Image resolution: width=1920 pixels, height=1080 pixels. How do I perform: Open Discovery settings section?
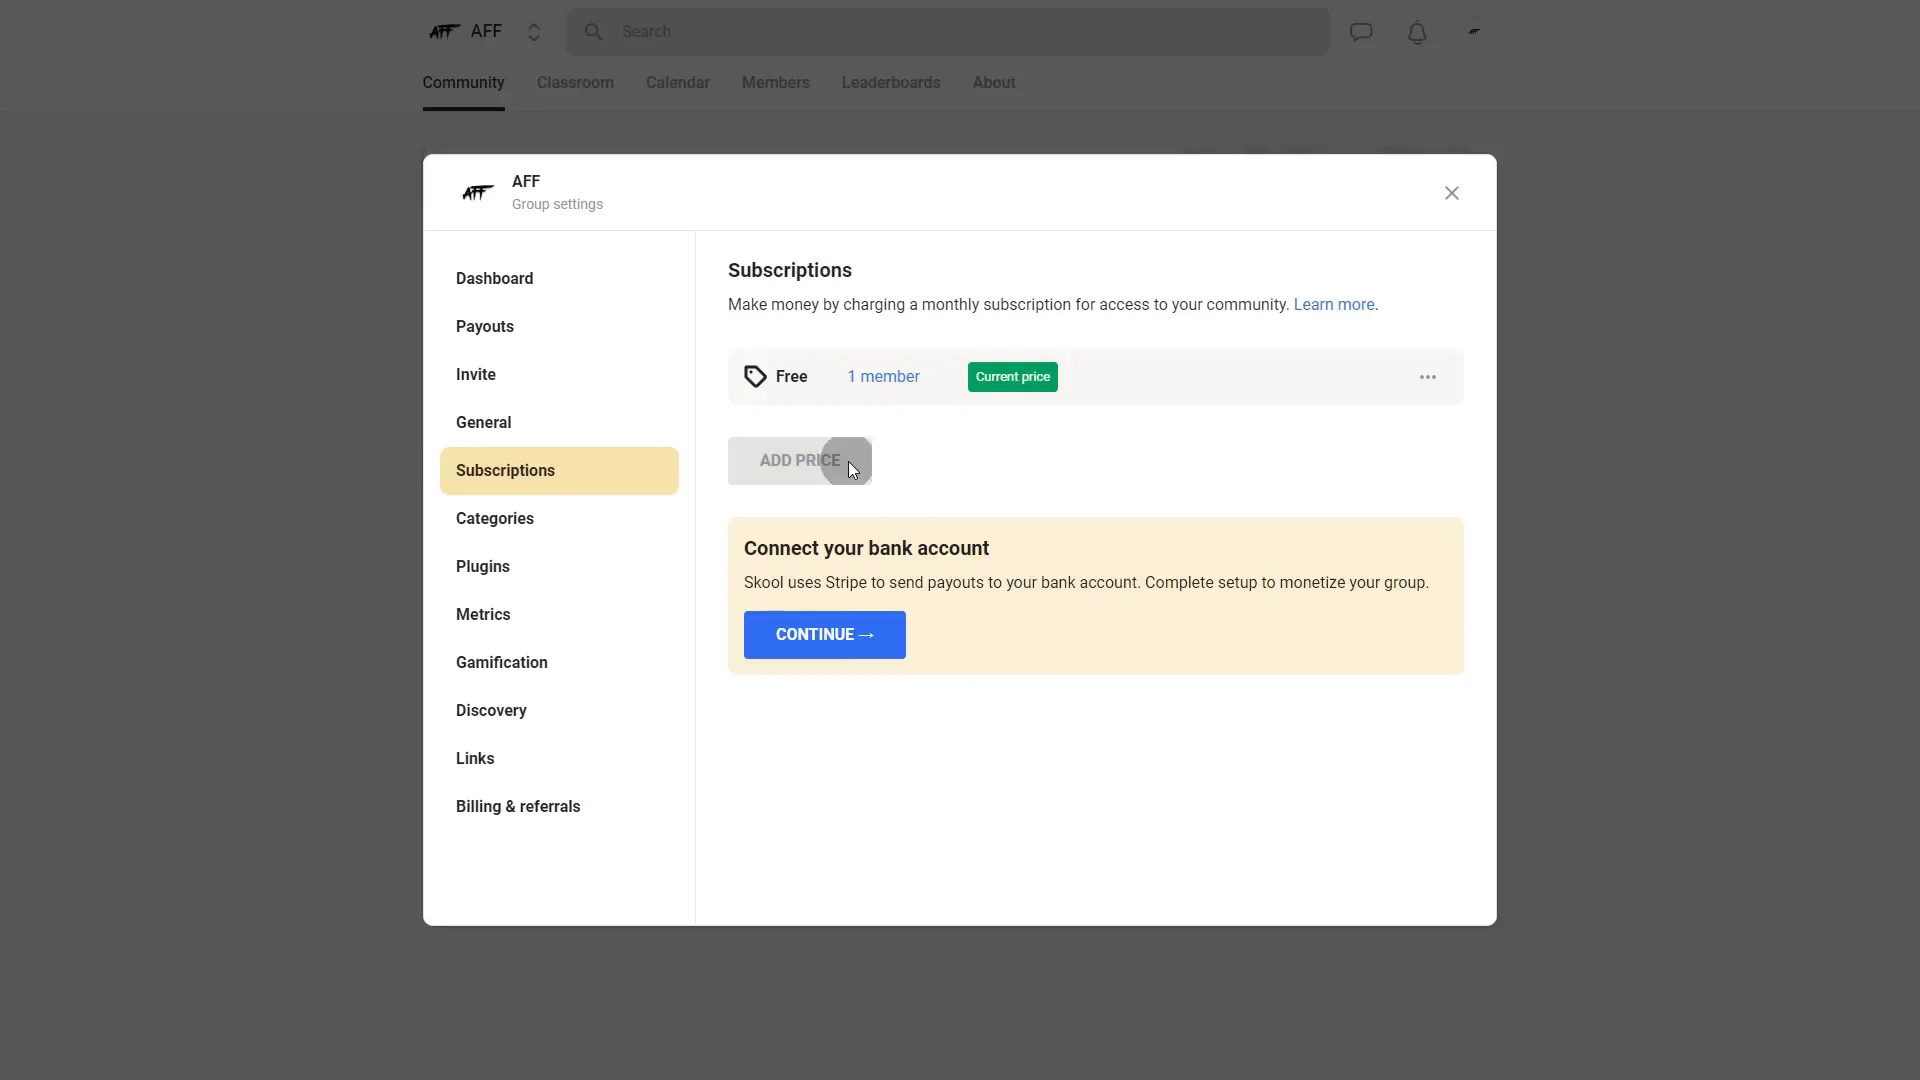(x=559, y=711)
